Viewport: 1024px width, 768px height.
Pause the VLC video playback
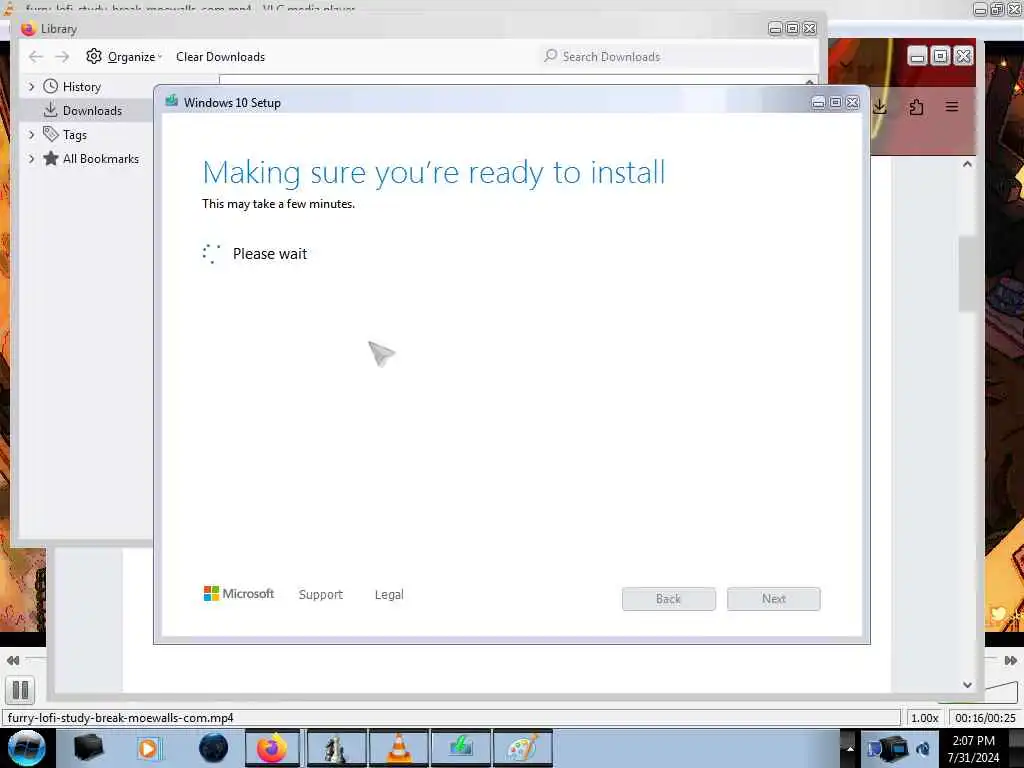20,690
